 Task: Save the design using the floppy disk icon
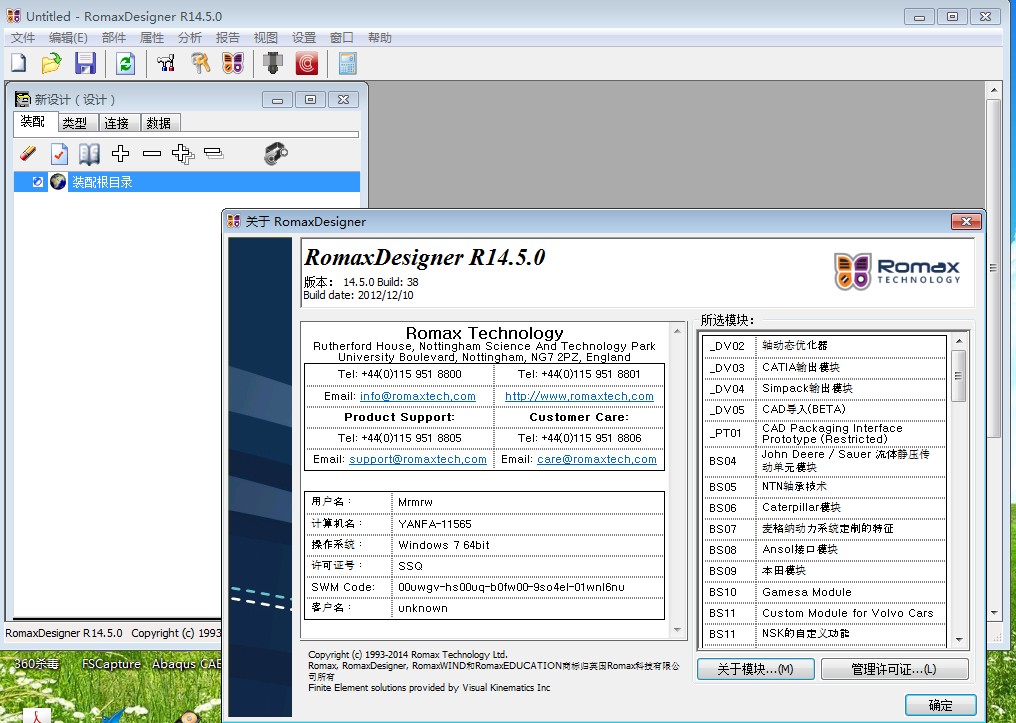pos(85,63)
